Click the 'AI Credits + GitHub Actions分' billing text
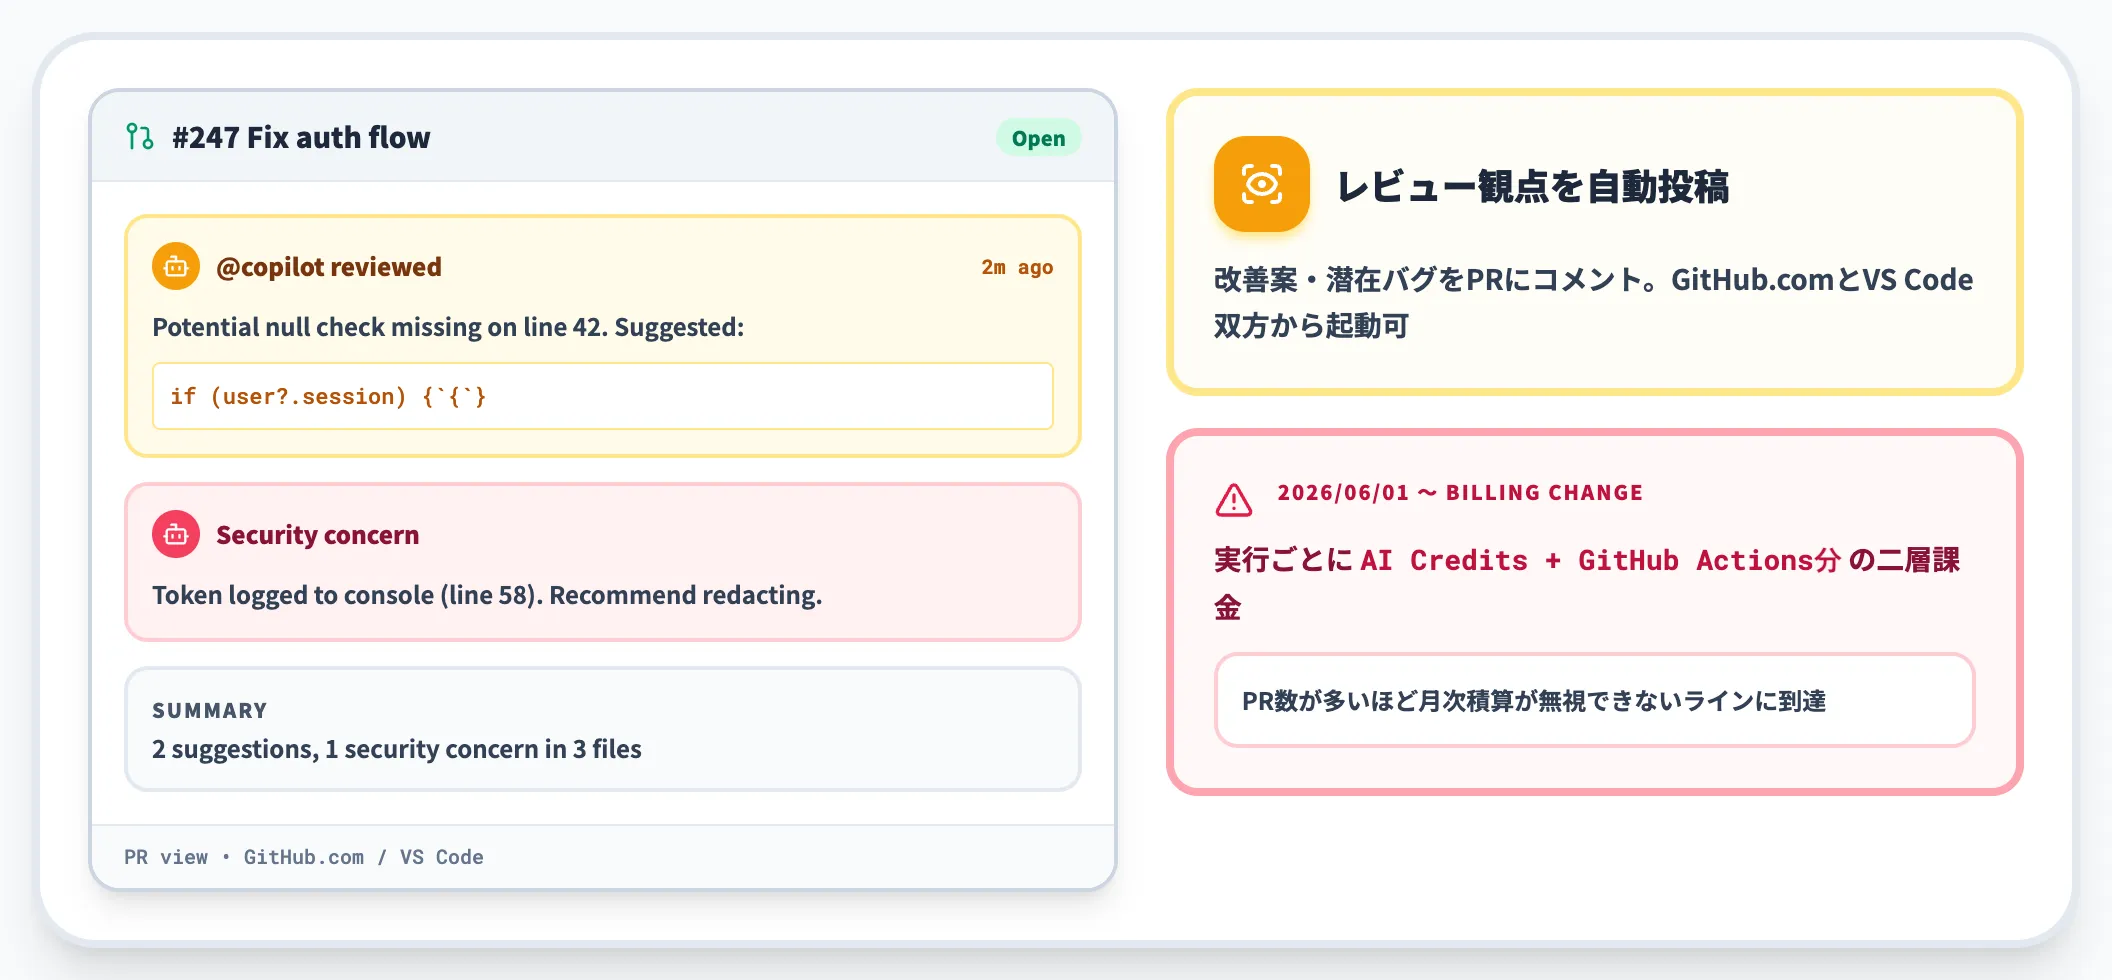The image size is (2112, 980). (1600, 560)
